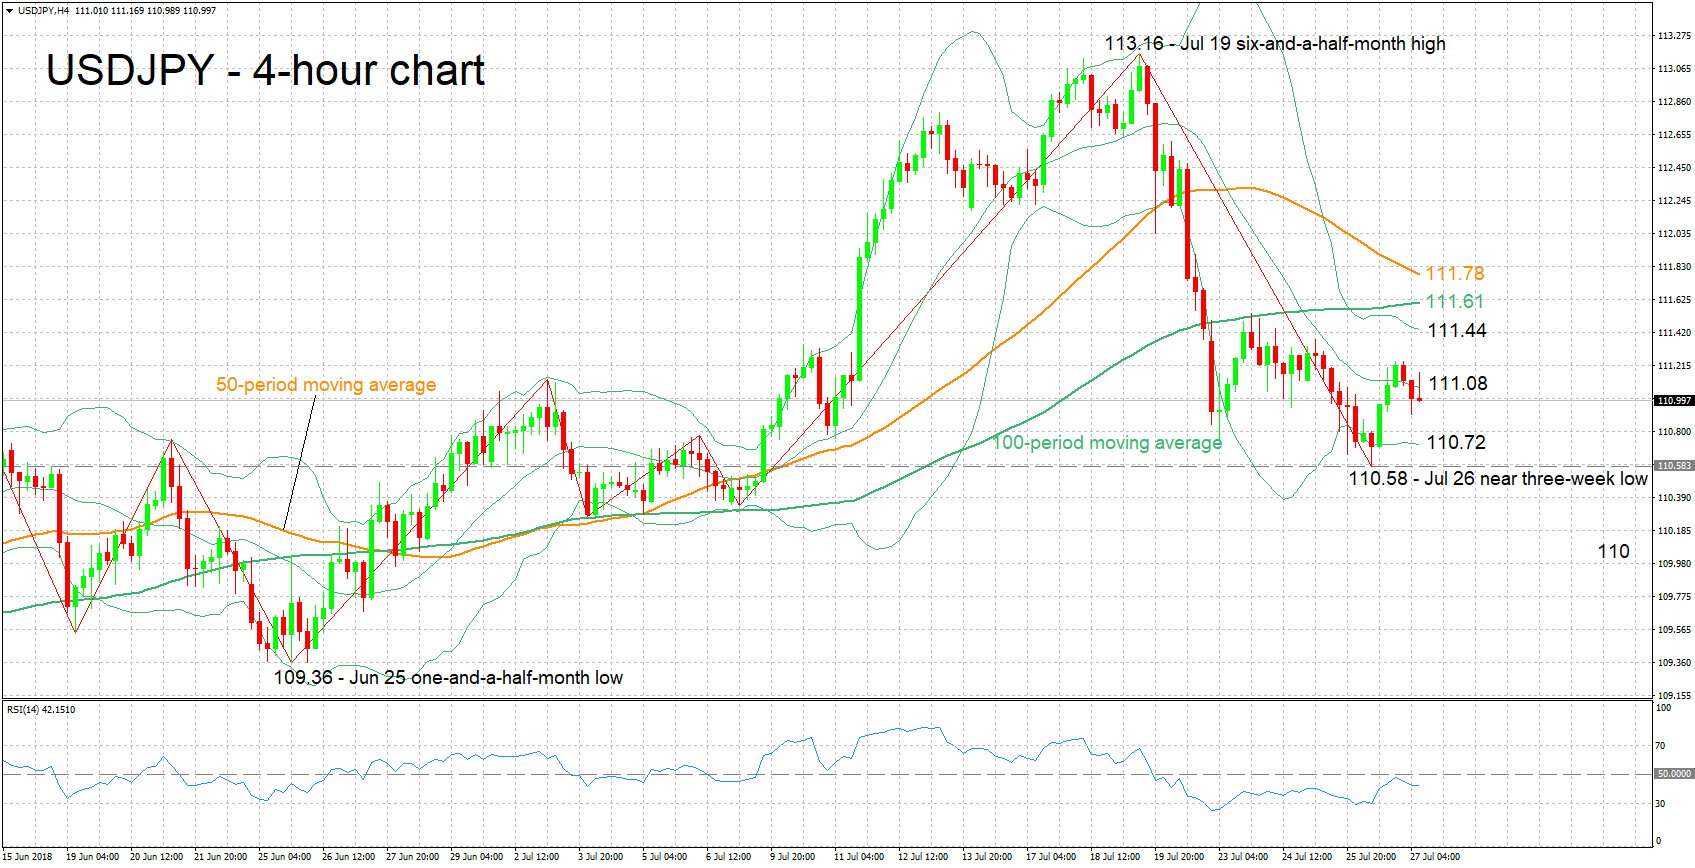Click the '19 Jul 20:00' date axis label

pyautogui.click(x=1178, y=857)
